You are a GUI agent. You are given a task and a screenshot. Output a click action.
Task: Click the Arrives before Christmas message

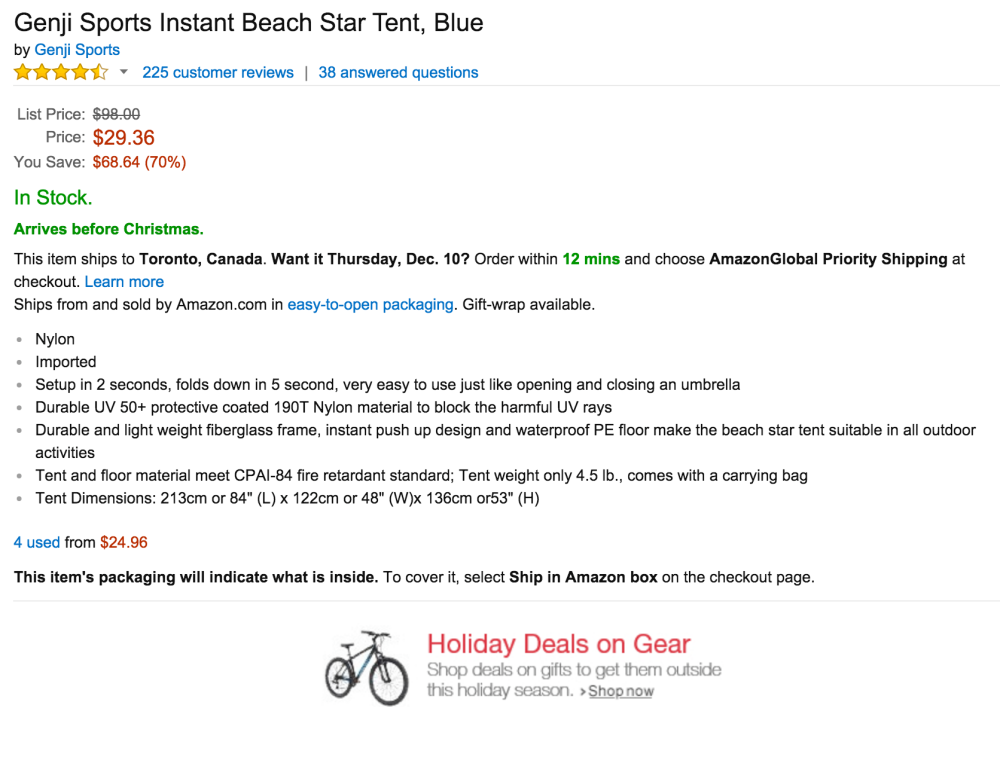coord(108,229)
